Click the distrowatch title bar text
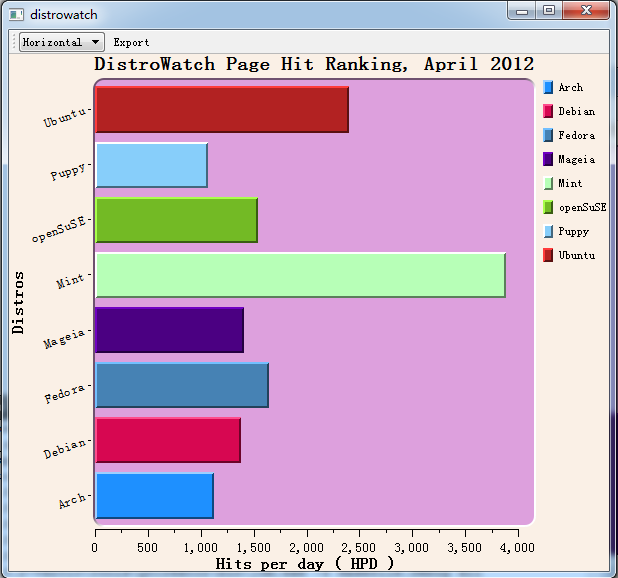The height and width of the screenshot is (578, 618). coord(64,15)
